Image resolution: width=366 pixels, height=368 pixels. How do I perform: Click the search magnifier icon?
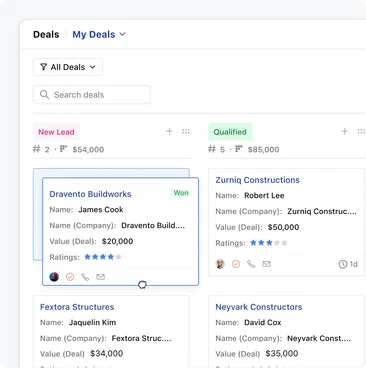(x=44, y=95)
